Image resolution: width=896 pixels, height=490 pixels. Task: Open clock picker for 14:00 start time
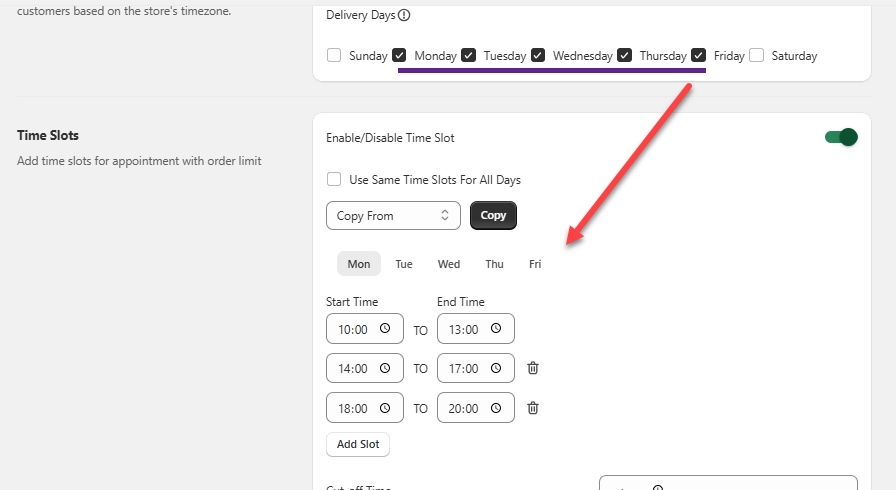(x=387, y=368)
